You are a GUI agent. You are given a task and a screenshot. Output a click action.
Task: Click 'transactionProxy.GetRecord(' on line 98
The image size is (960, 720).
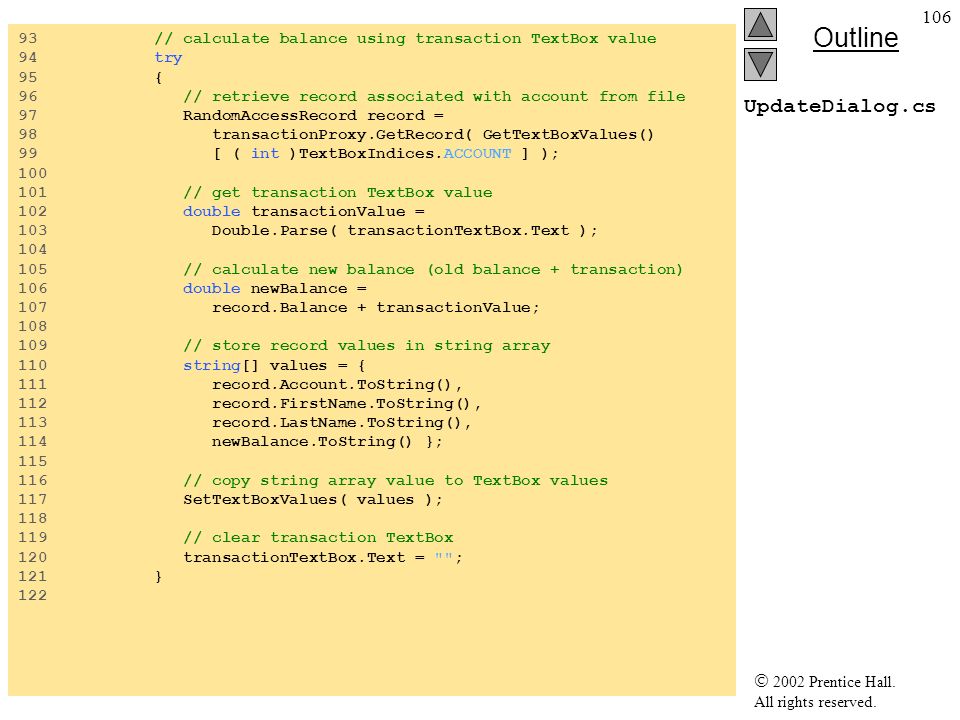(342, 135)
